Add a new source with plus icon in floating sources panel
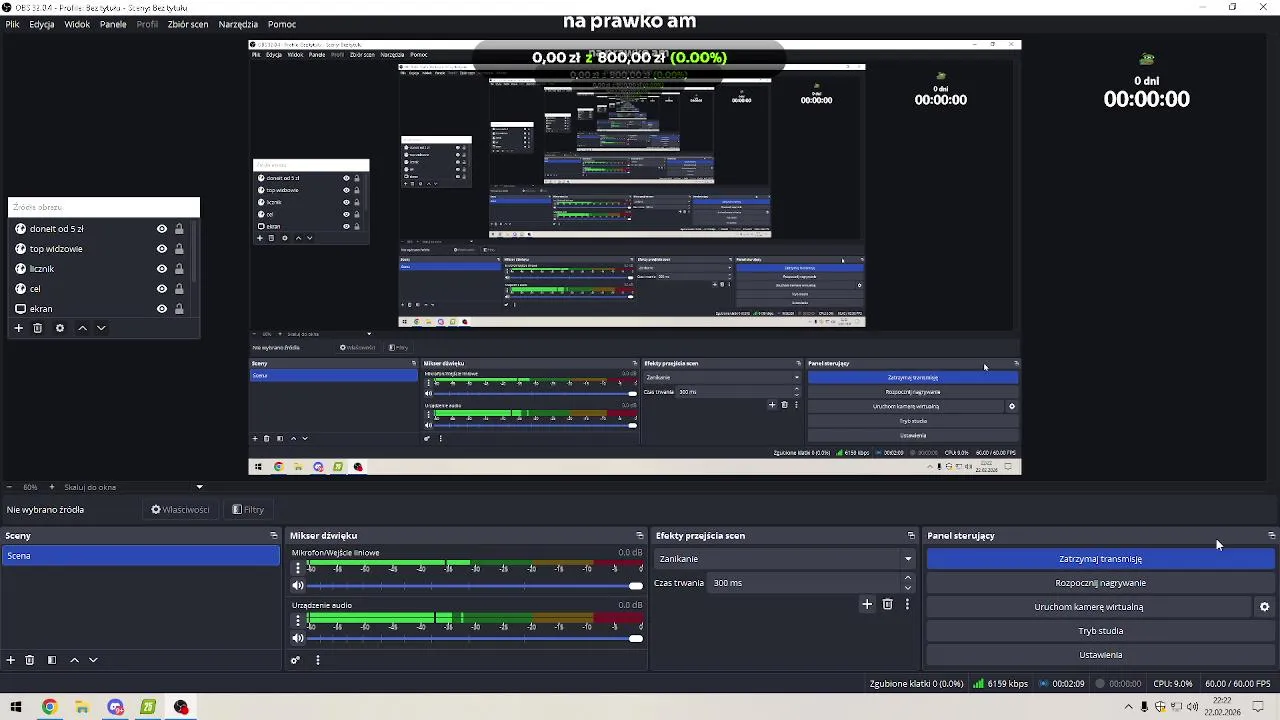1280x720 pixels. (18, 328)
